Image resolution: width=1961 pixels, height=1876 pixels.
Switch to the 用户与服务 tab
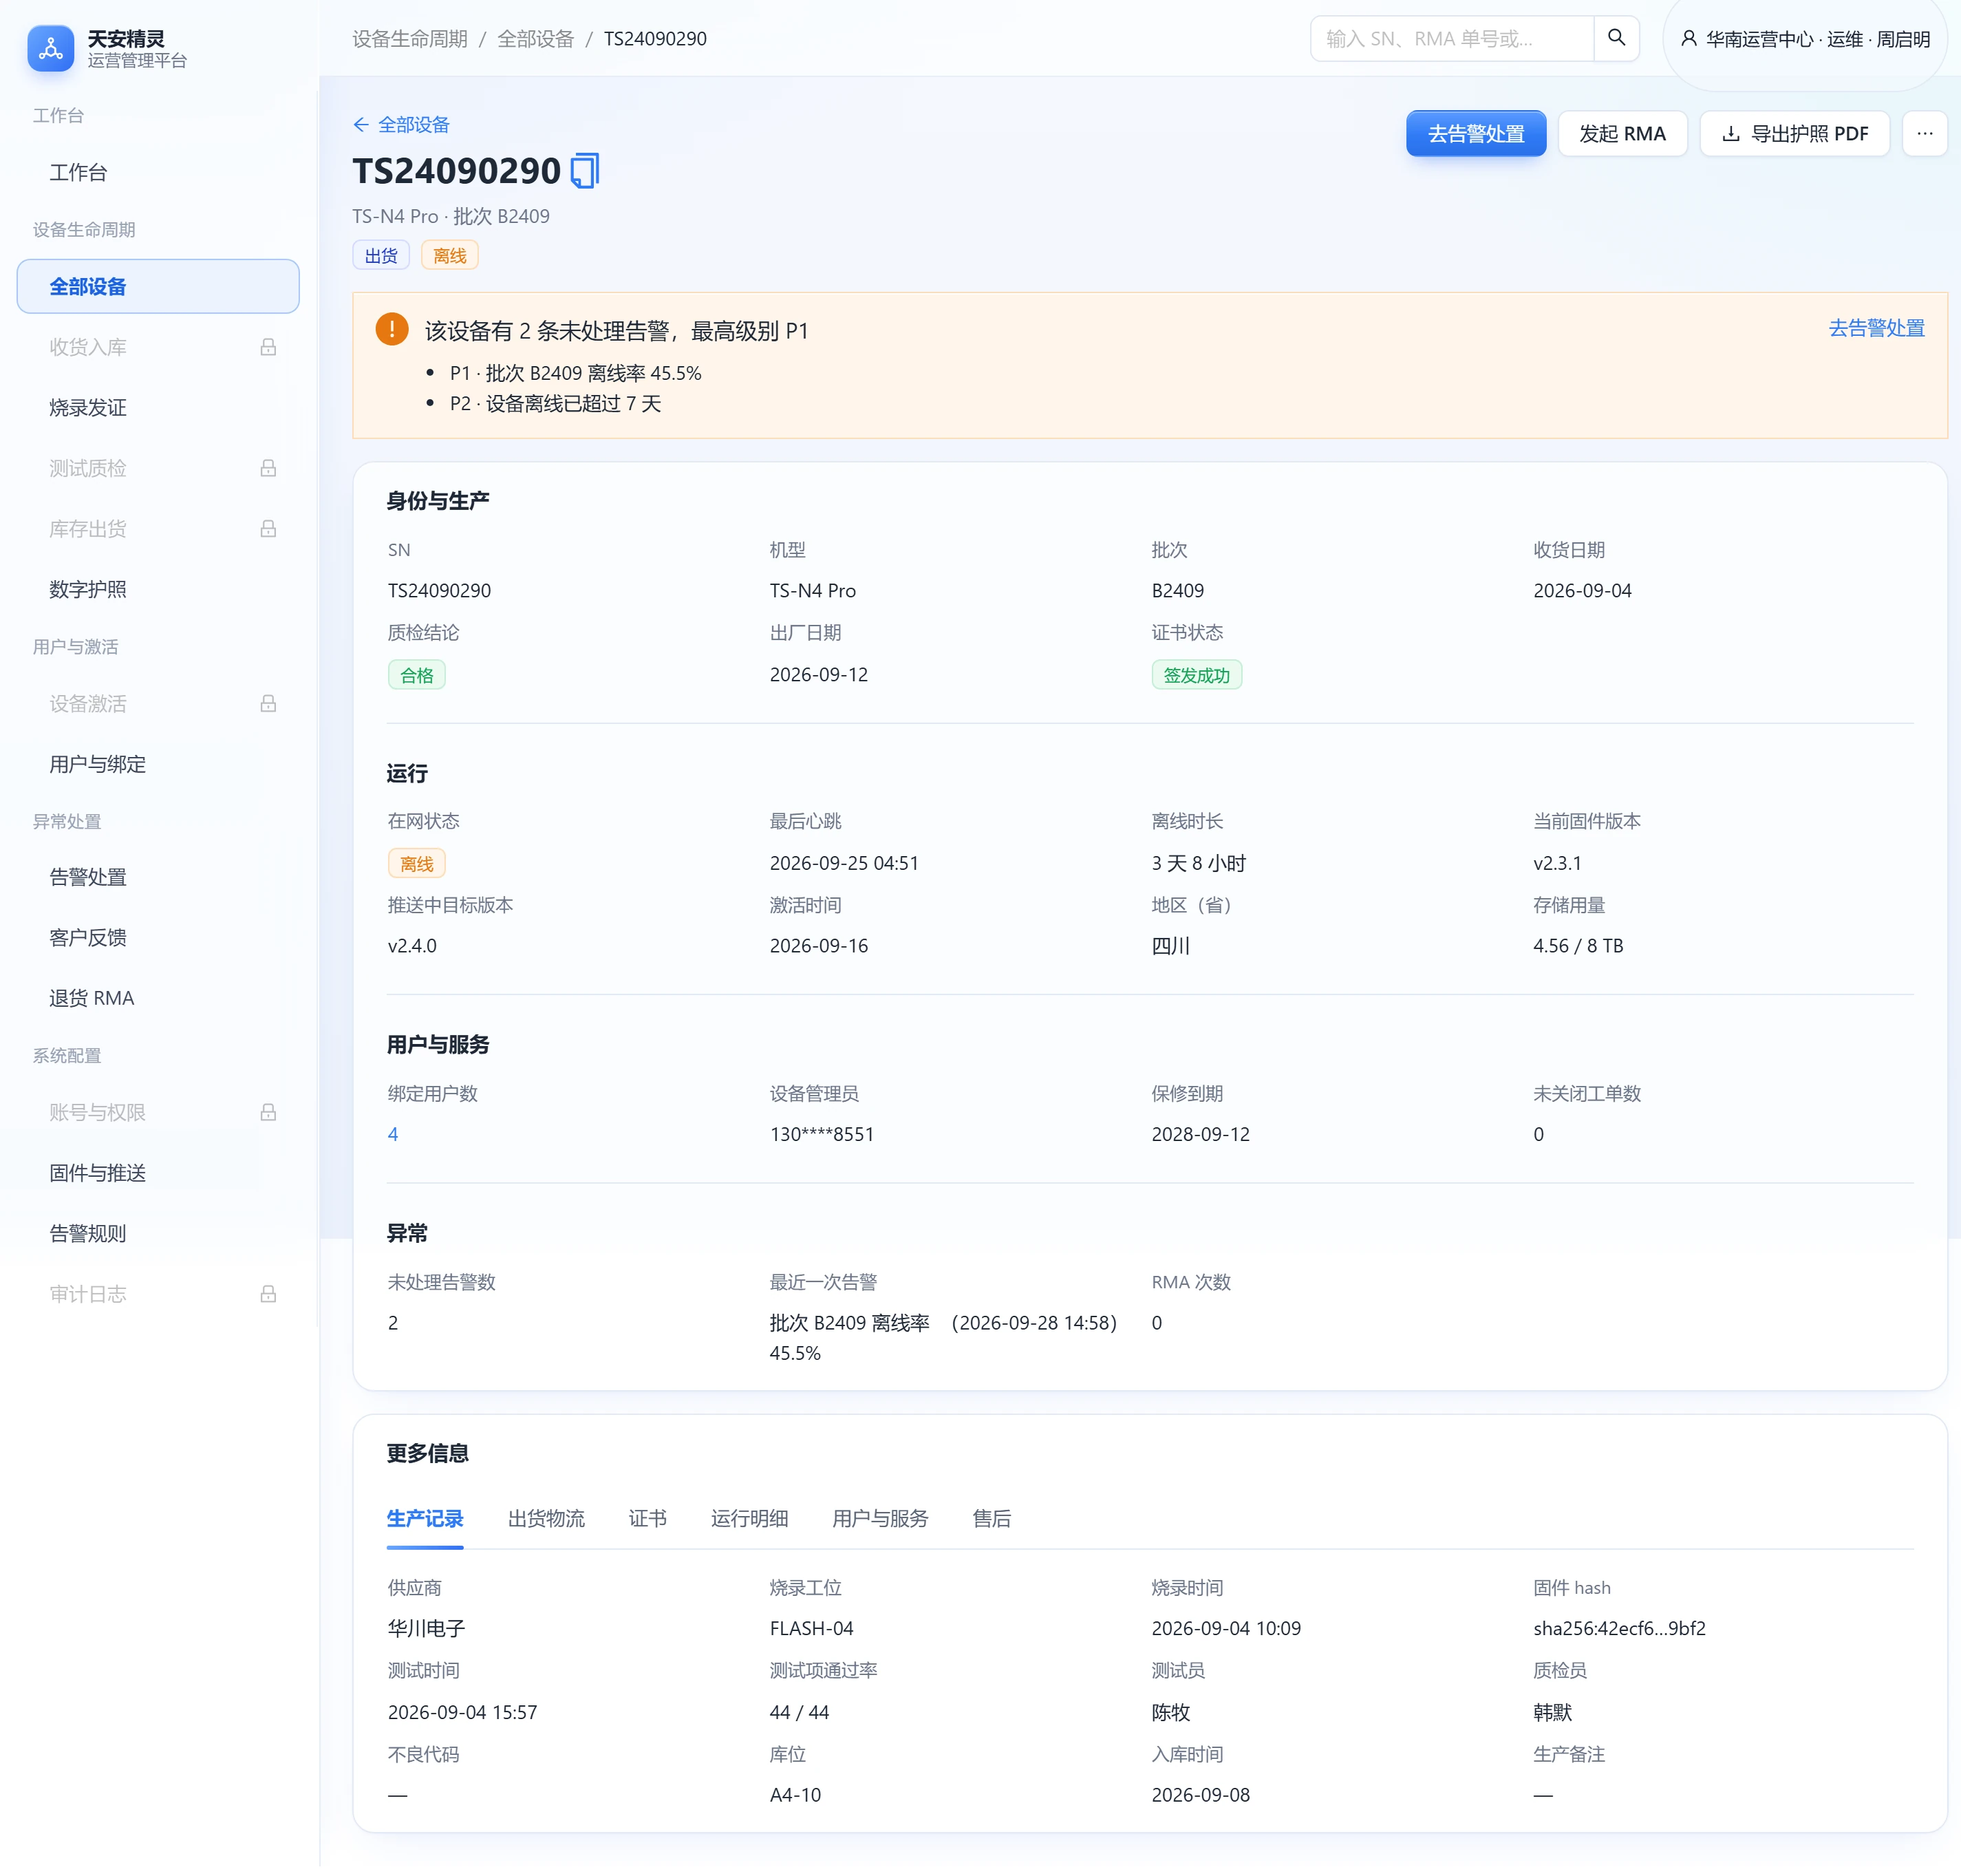pos(880,1518)
